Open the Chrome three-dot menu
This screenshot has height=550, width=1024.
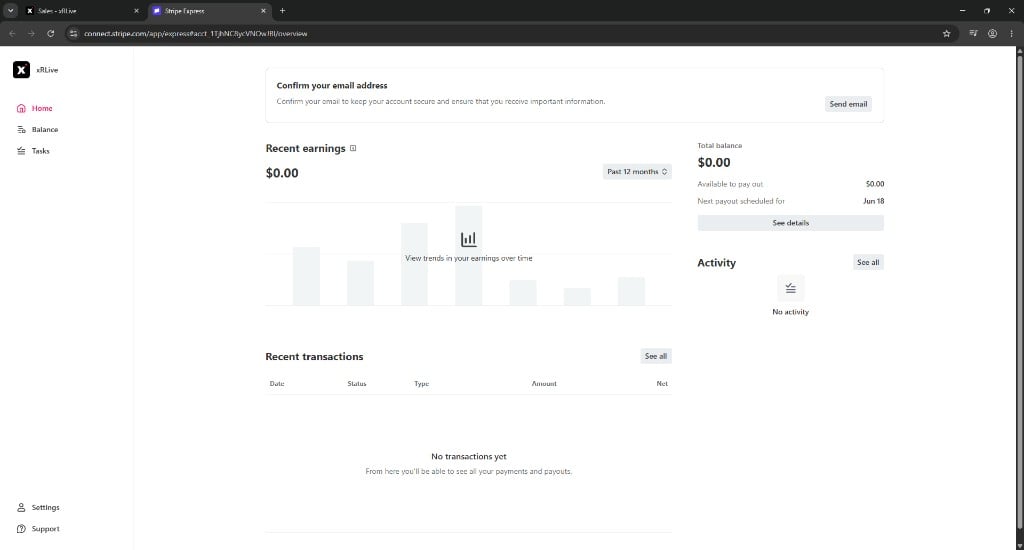pyautogui.click(x=1011, y=33)
